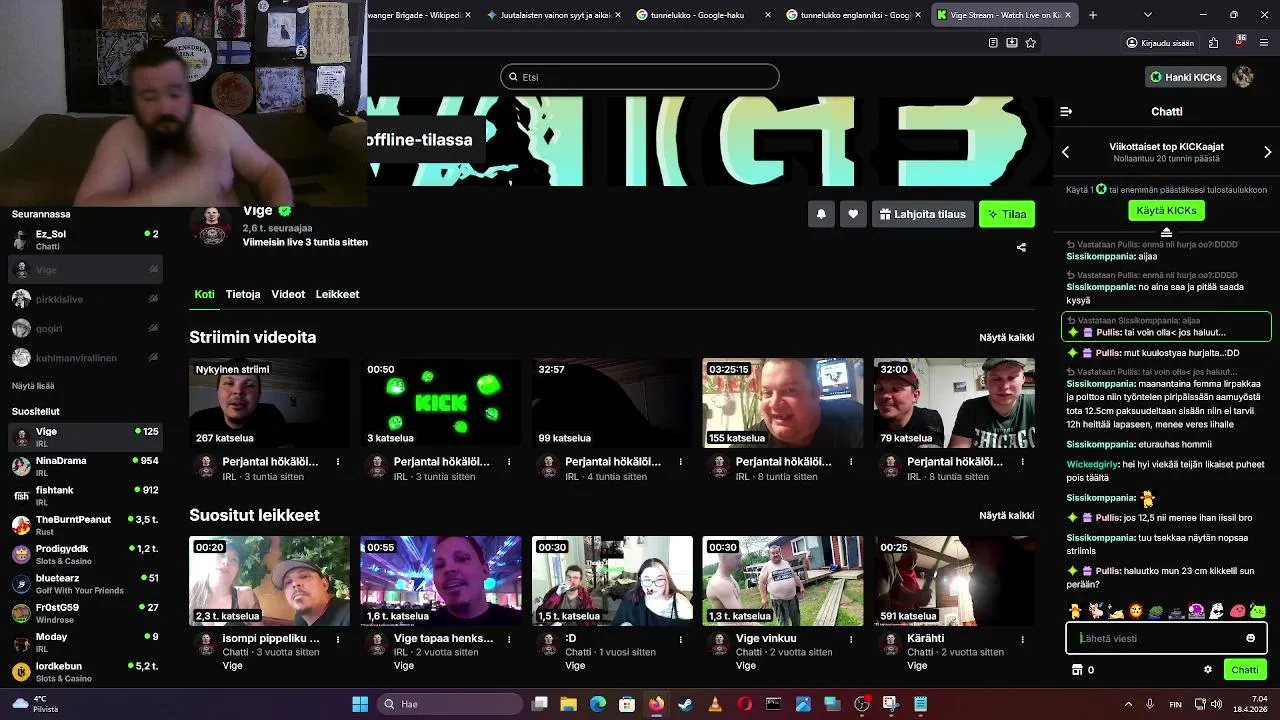This screenshot has height=720, width=1280.
Task: Toggle reader view icon in the address bar
Action: pyautogui.click(x=993, y=43)
